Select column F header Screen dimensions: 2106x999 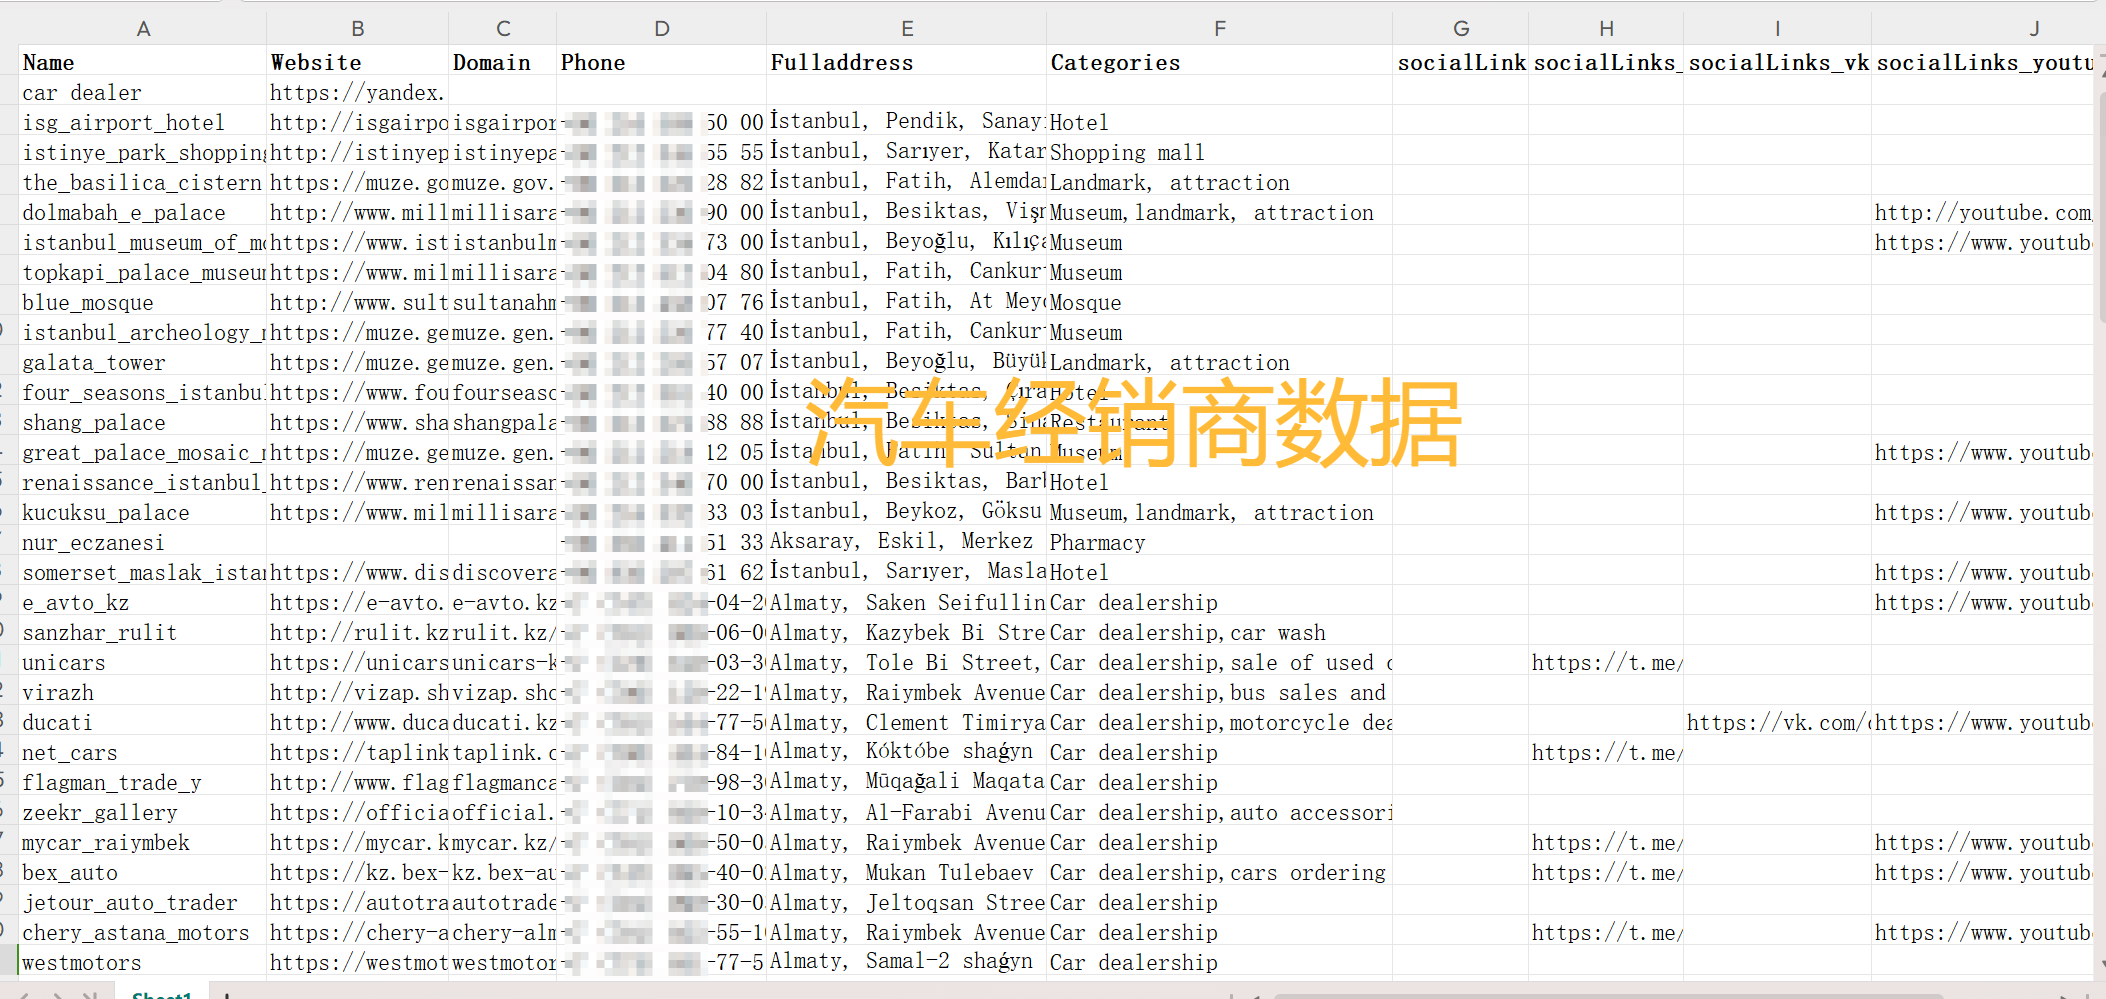[1220, 29]
